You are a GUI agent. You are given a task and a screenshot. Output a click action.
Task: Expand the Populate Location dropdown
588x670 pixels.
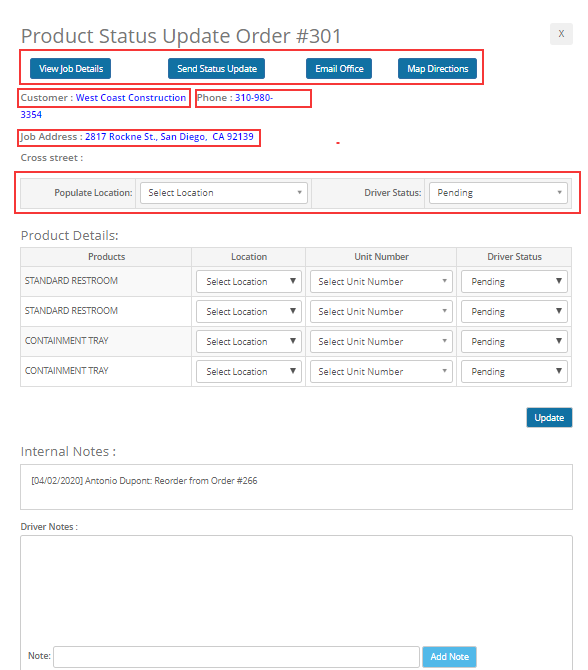[x=224, y=193]
